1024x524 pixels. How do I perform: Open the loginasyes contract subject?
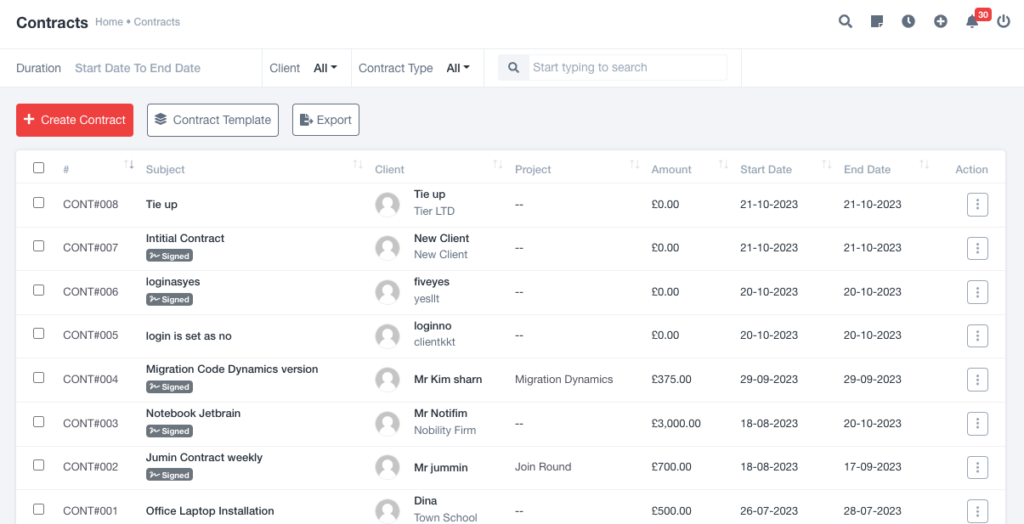(173, 282)
